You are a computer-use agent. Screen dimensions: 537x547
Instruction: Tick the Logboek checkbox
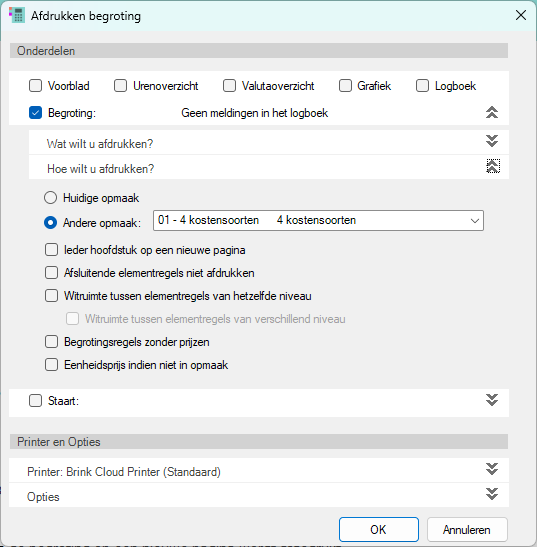click(x=422, y=85)
